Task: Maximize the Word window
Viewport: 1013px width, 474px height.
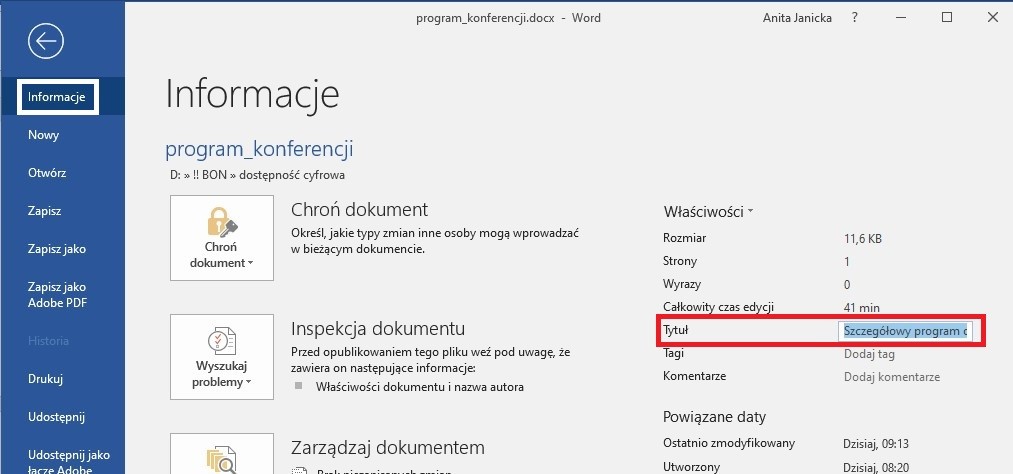Action: point(946,18)
